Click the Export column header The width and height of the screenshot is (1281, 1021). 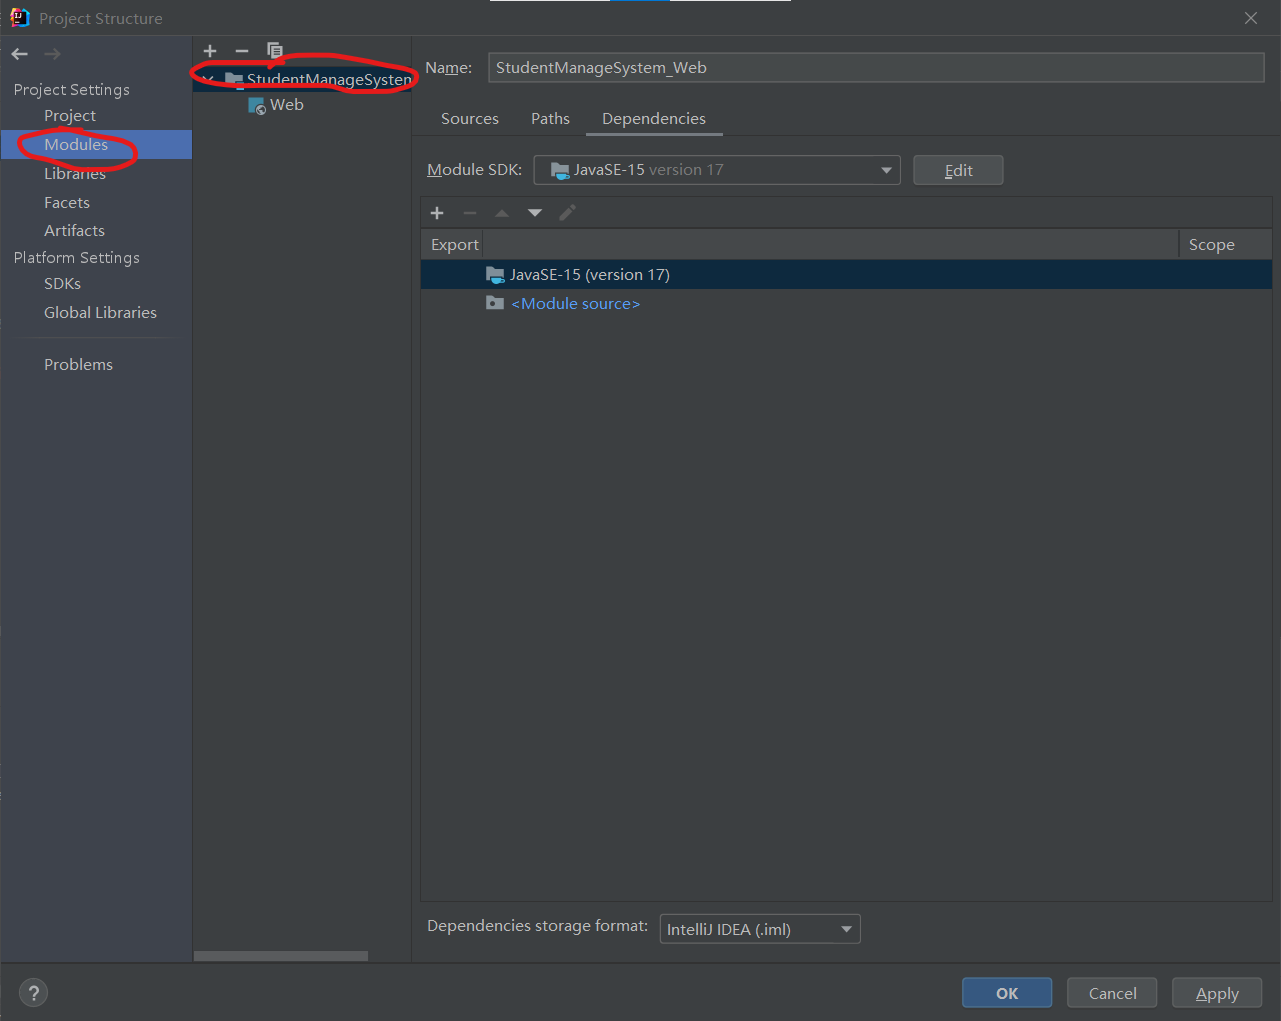(x=454, y=245)
